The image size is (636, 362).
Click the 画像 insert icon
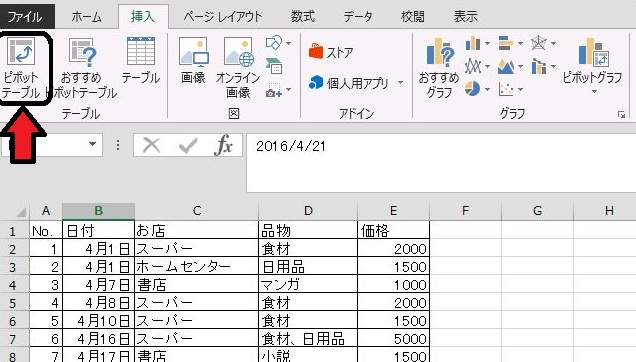coord(193,60)
